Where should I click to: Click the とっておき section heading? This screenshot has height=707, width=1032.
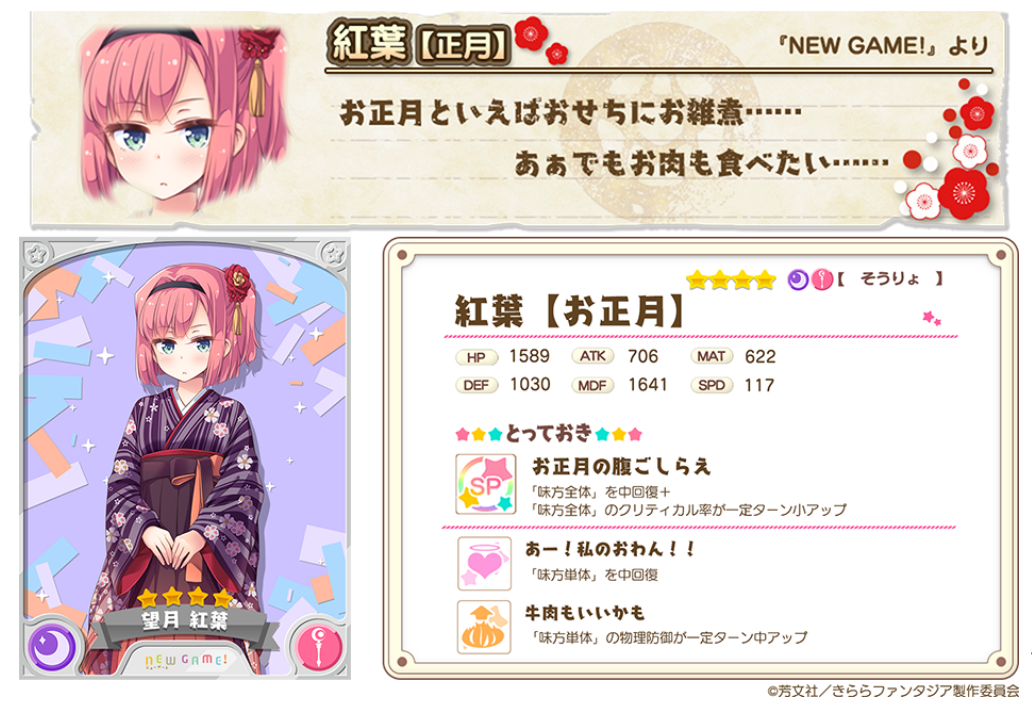pos(549,433)
